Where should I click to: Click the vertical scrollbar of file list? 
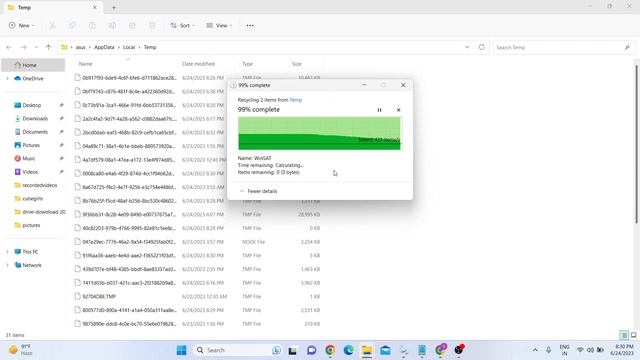637,144
